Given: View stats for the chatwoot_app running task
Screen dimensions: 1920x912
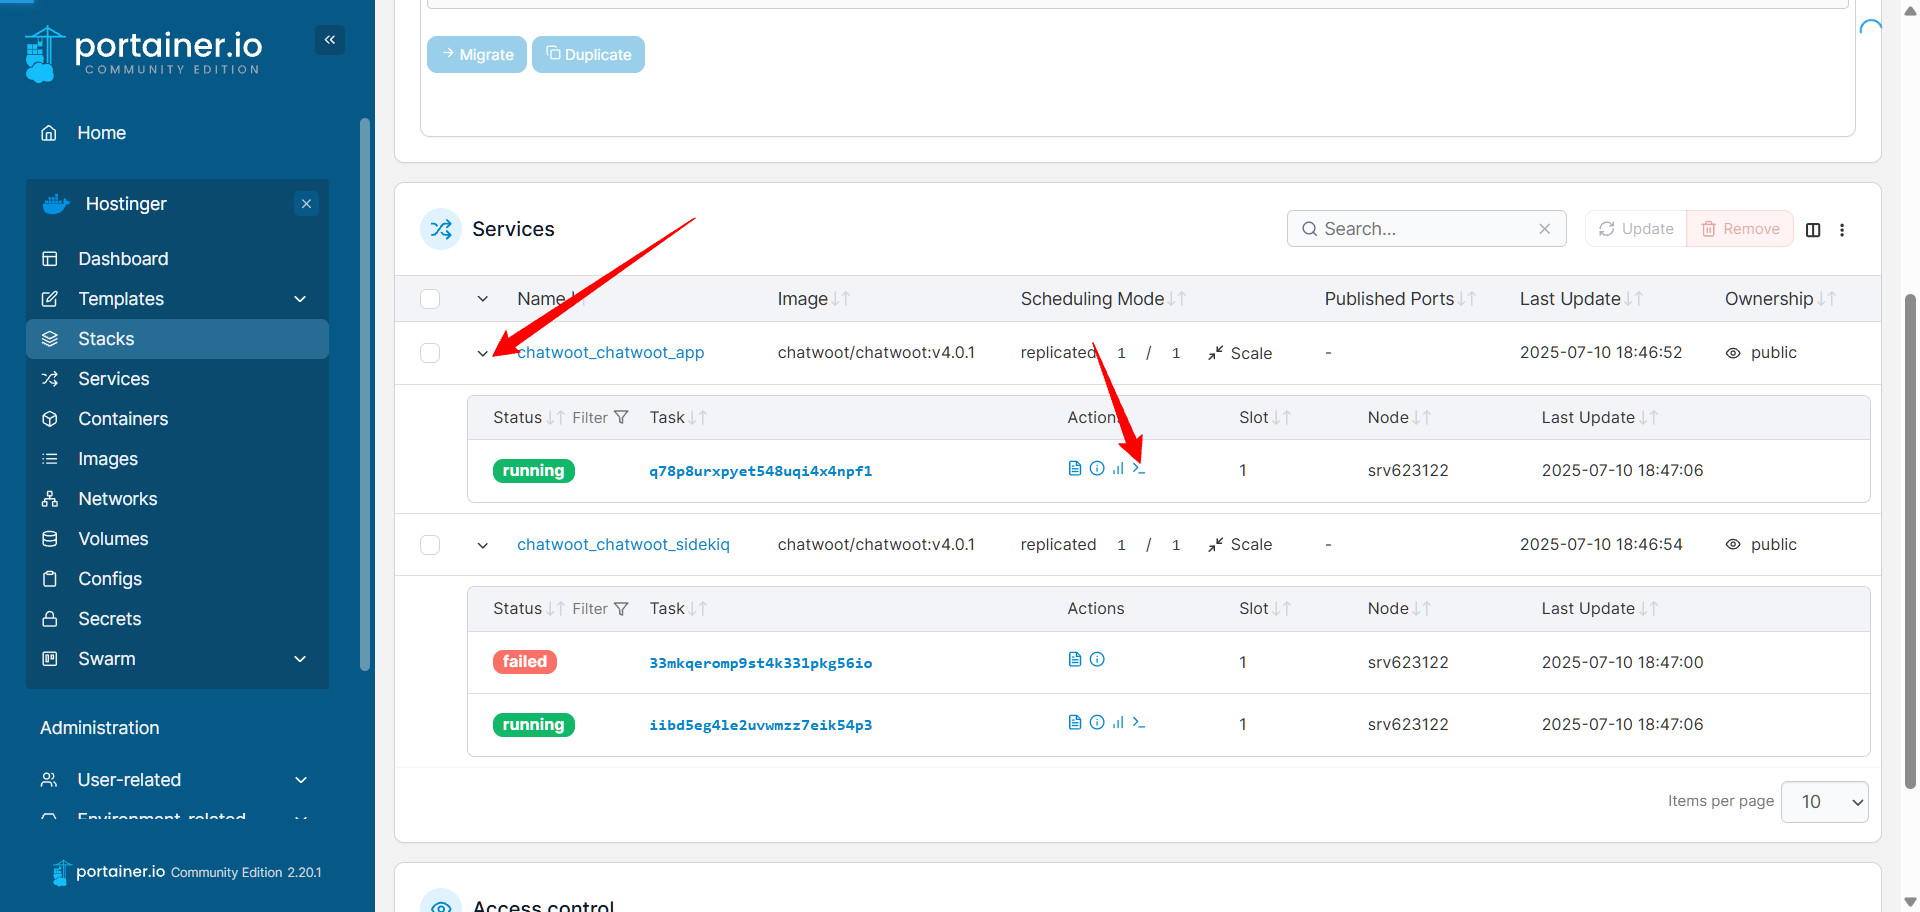Looking at the screenshot, I should (1118, 469).
